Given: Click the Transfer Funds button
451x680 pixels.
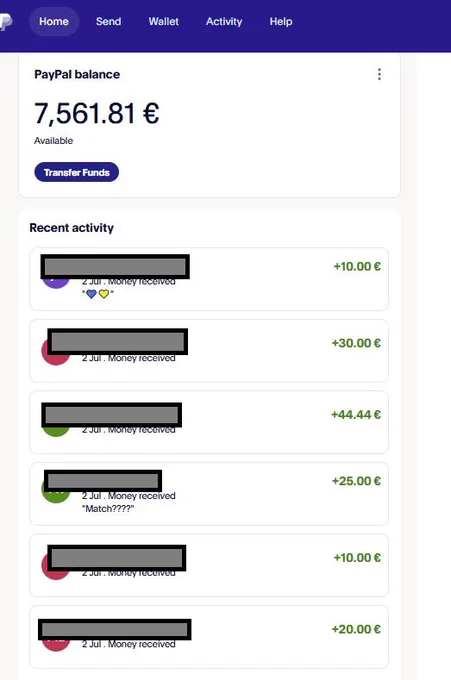Looking at the screenshot, I should point(76,172).
